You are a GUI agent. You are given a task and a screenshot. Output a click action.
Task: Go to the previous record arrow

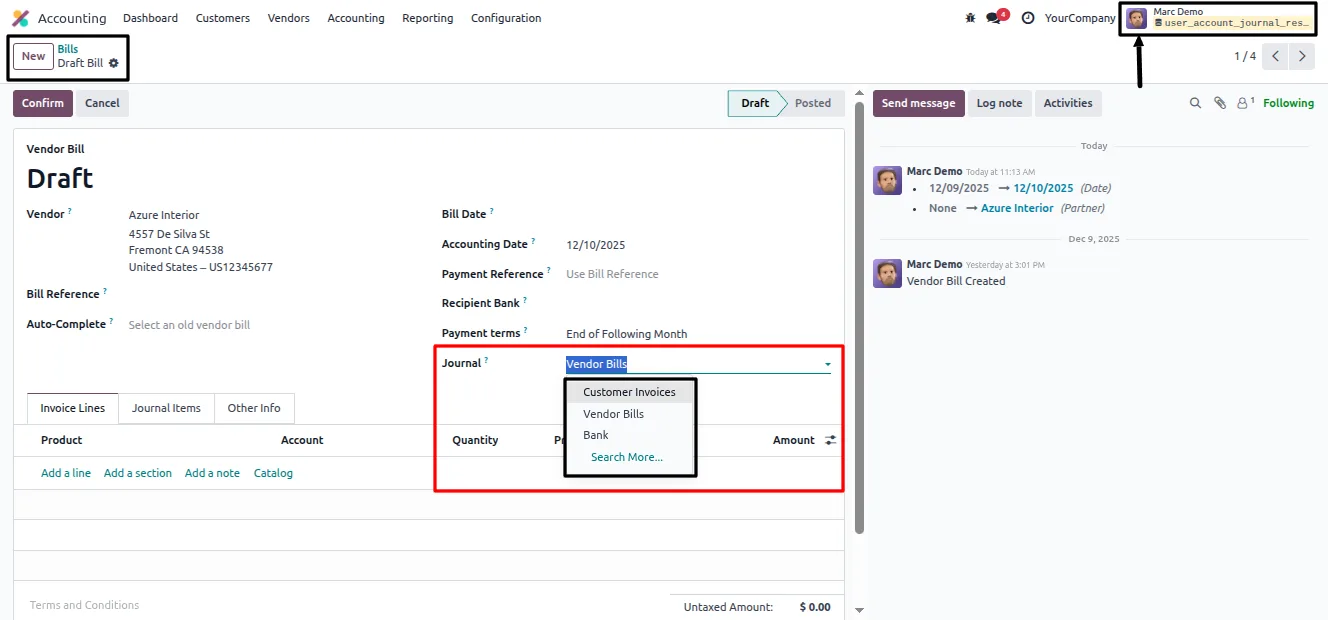(1275, 57)
